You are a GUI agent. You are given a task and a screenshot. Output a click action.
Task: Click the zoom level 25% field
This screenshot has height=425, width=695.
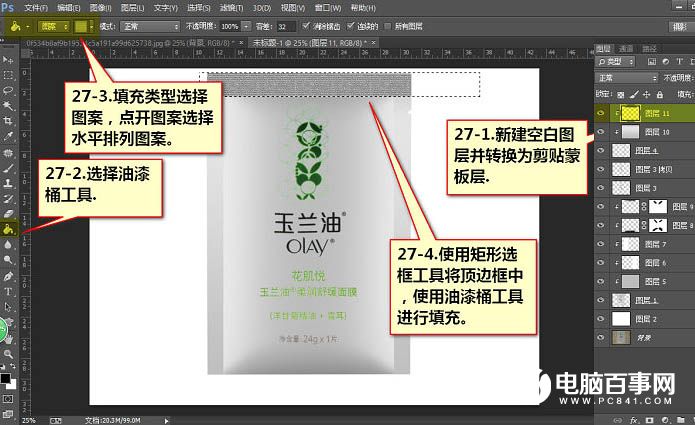pos(29,420)
